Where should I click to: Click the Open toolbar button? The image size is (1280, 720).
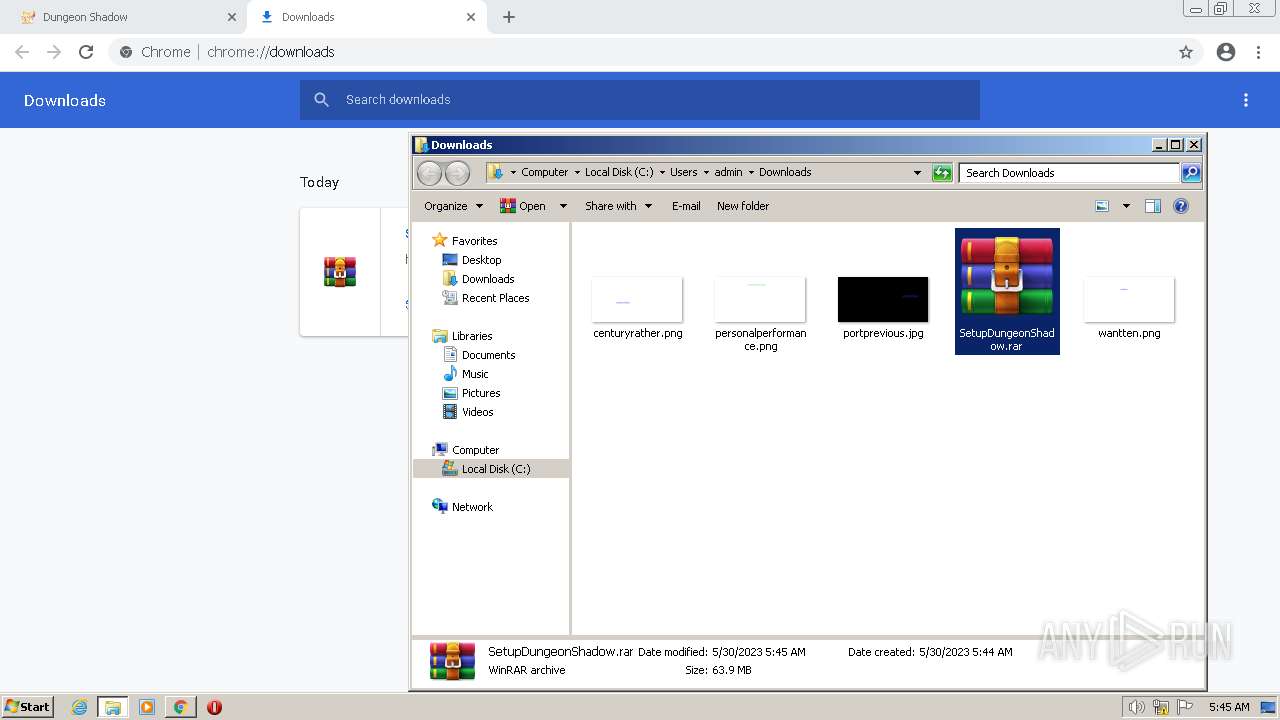click(523, 206)
